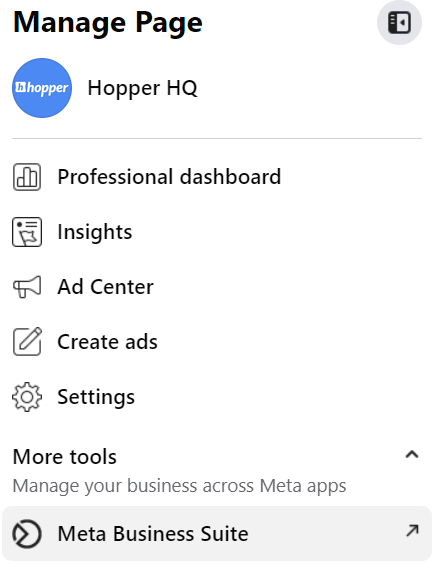Screen dimensions: 436x571
Task: Toggle the More tools section heading
Action: pos(65,457)
